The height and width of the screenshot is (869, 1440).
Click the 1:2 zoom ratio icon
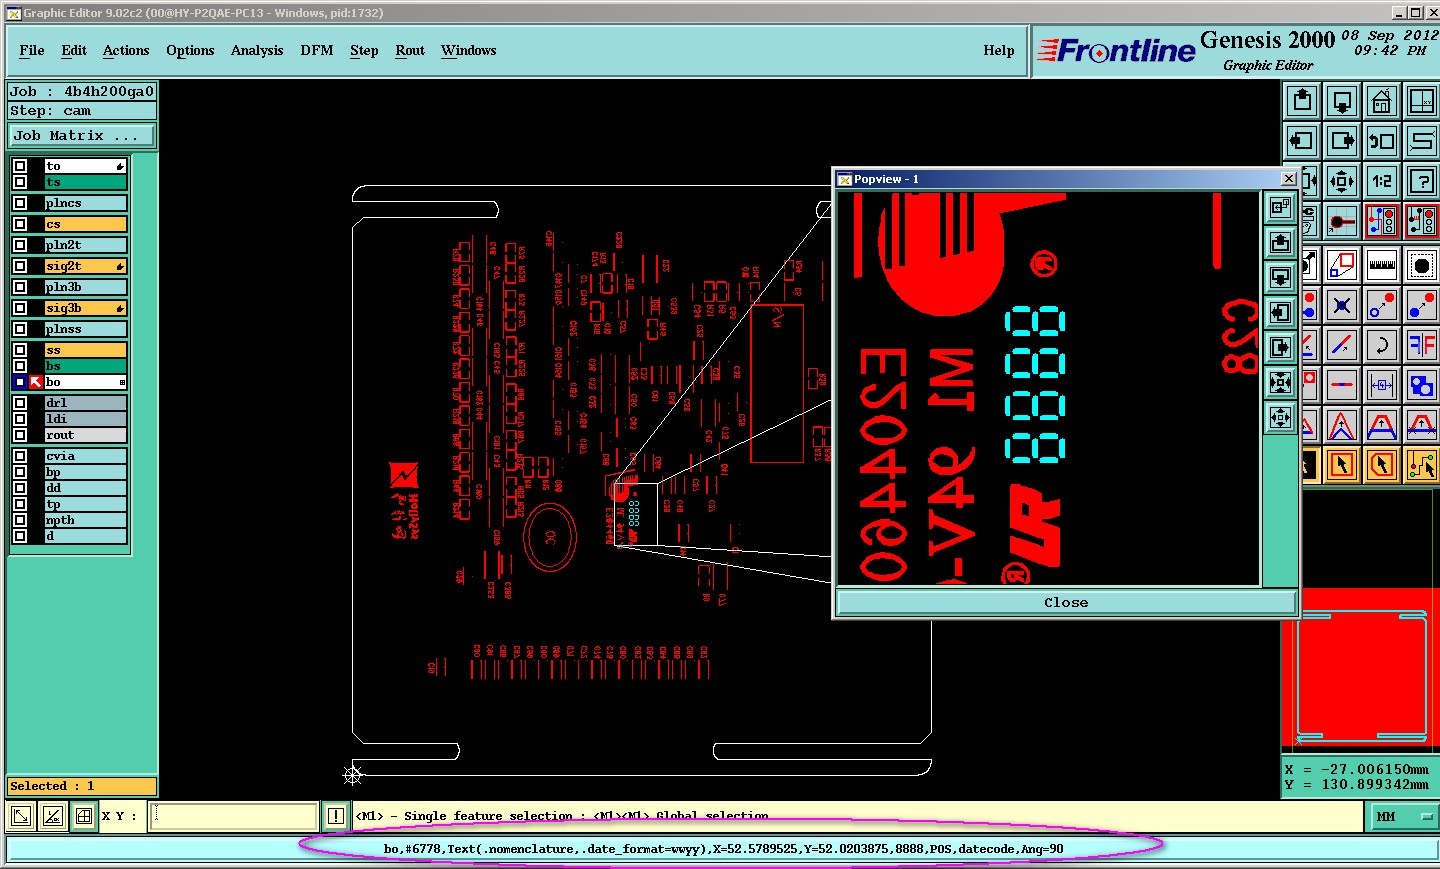click(1382, 181)
